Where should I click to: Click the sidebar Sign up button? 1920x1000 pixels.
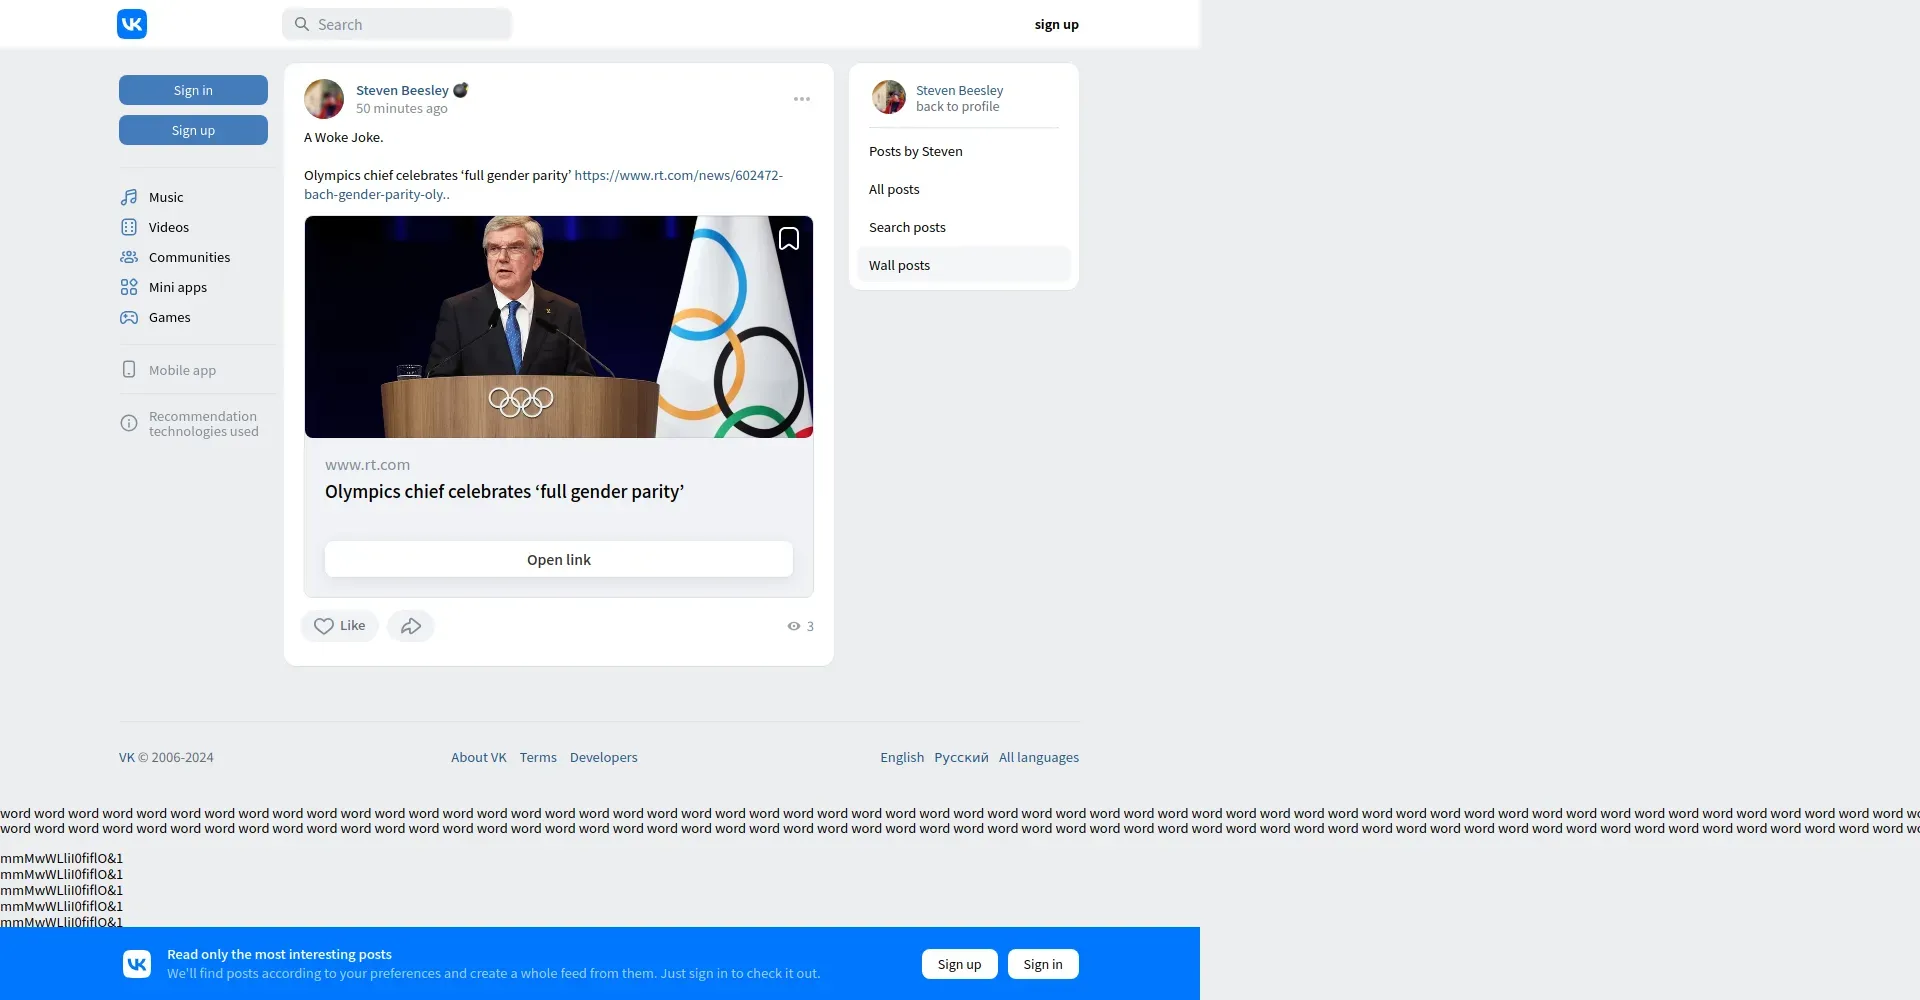(x=193, y=130)
